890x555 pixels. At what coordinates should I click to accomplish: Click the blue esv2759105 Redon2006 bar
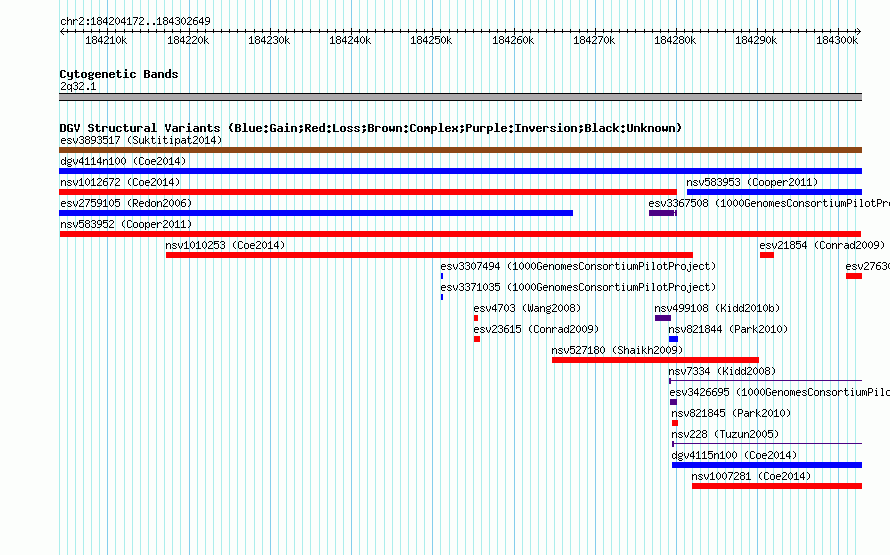(316, 213)
